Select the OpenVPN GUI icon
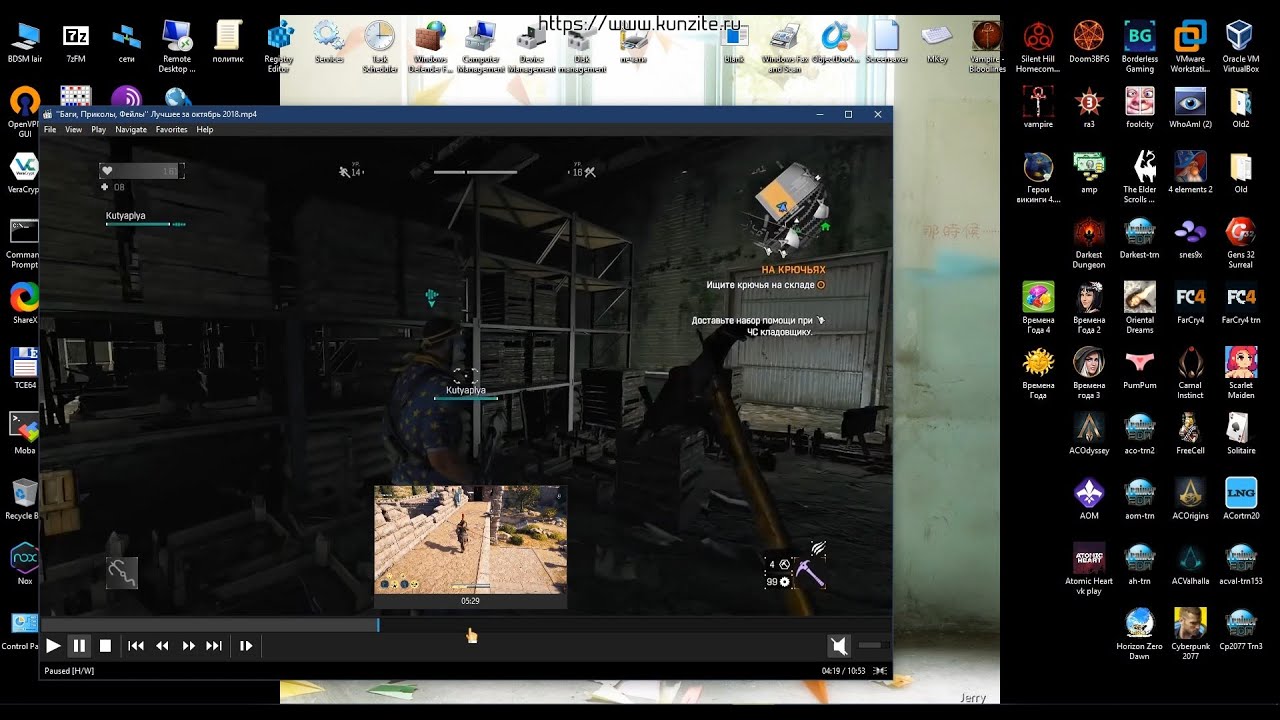Screen dimensions: 1280x720 pos(24,112)
